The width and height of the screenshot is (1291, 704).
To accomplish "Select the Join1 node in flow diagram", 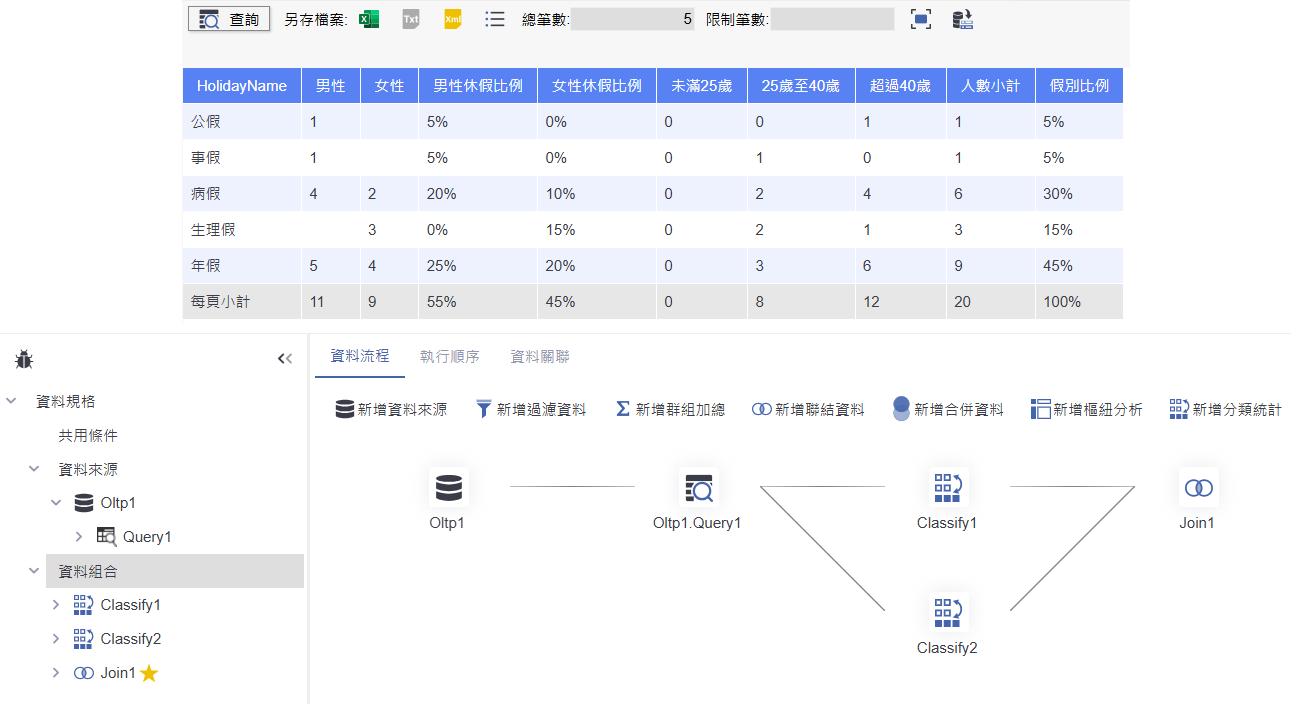I will click(1197, 488).
